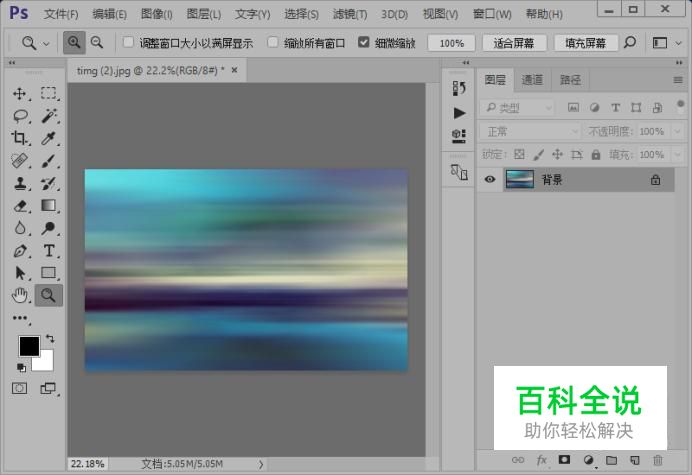Select the Path Selection tool
Image resolution: width=692 pixels, height=475 pixels.
pyautogui.click(x=20, y=273)
